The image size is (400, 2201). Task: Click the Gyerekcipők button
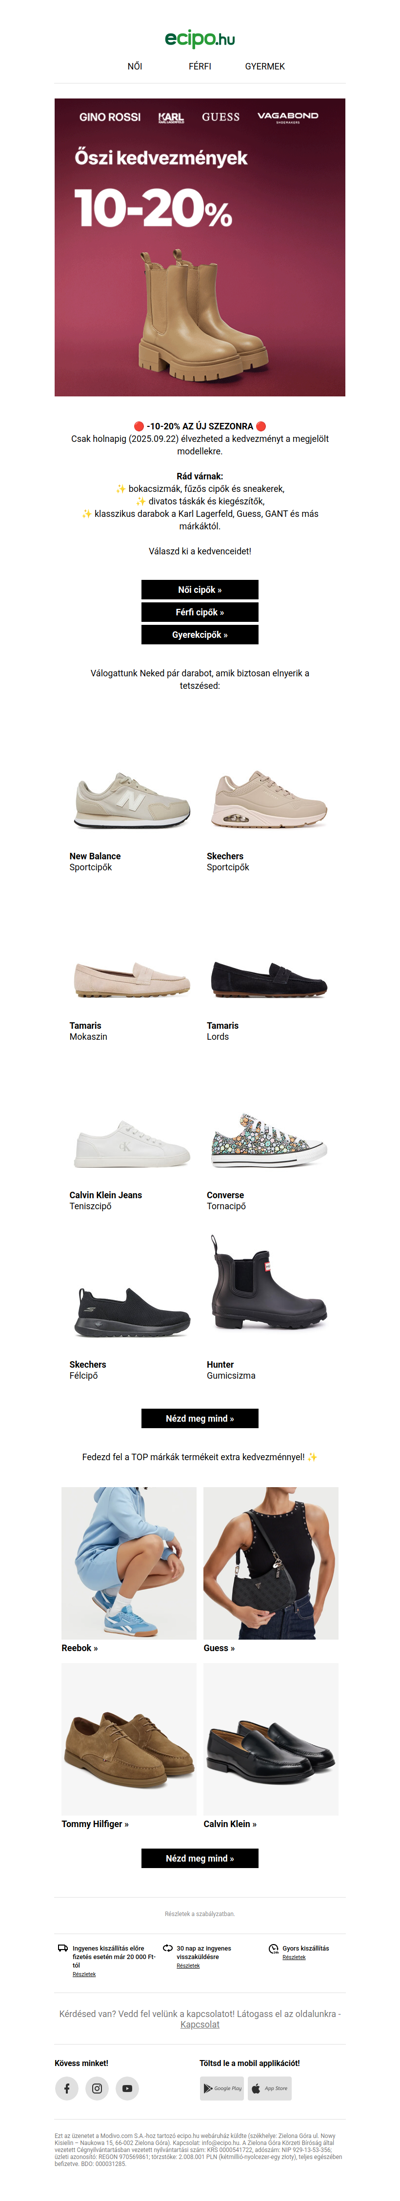tap(200, 635)
